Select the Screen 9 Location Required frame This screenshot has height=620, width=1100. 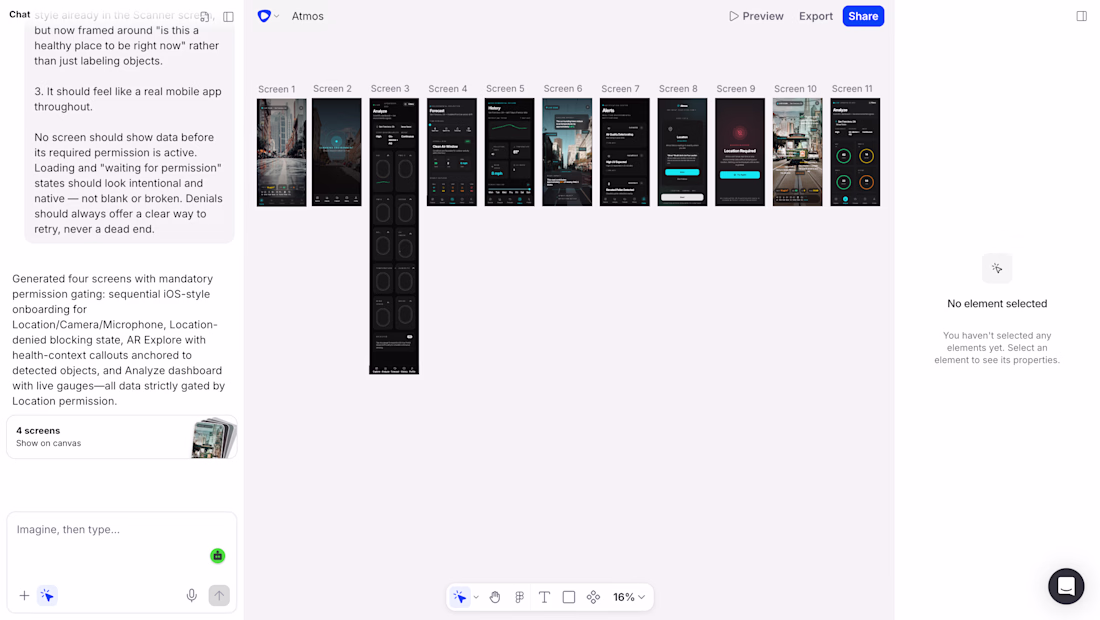[739, 152]
